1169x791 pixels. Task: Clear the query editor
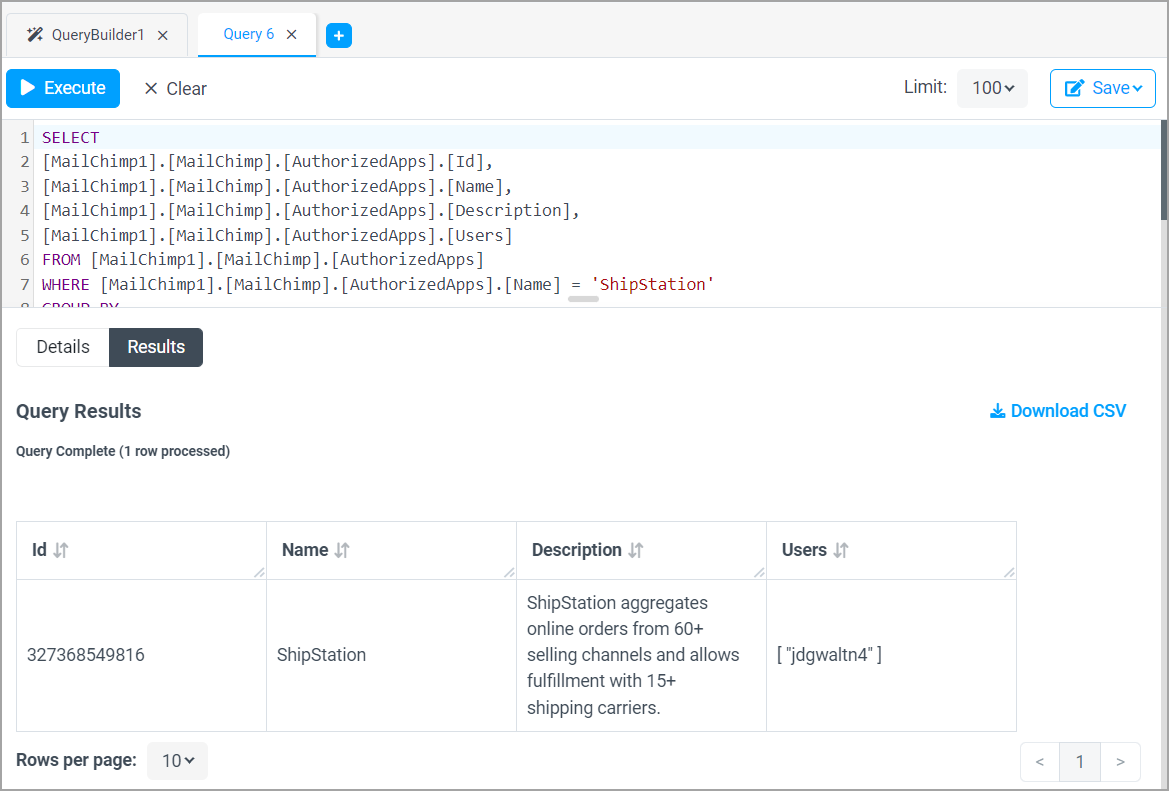[x=174, y=88]
